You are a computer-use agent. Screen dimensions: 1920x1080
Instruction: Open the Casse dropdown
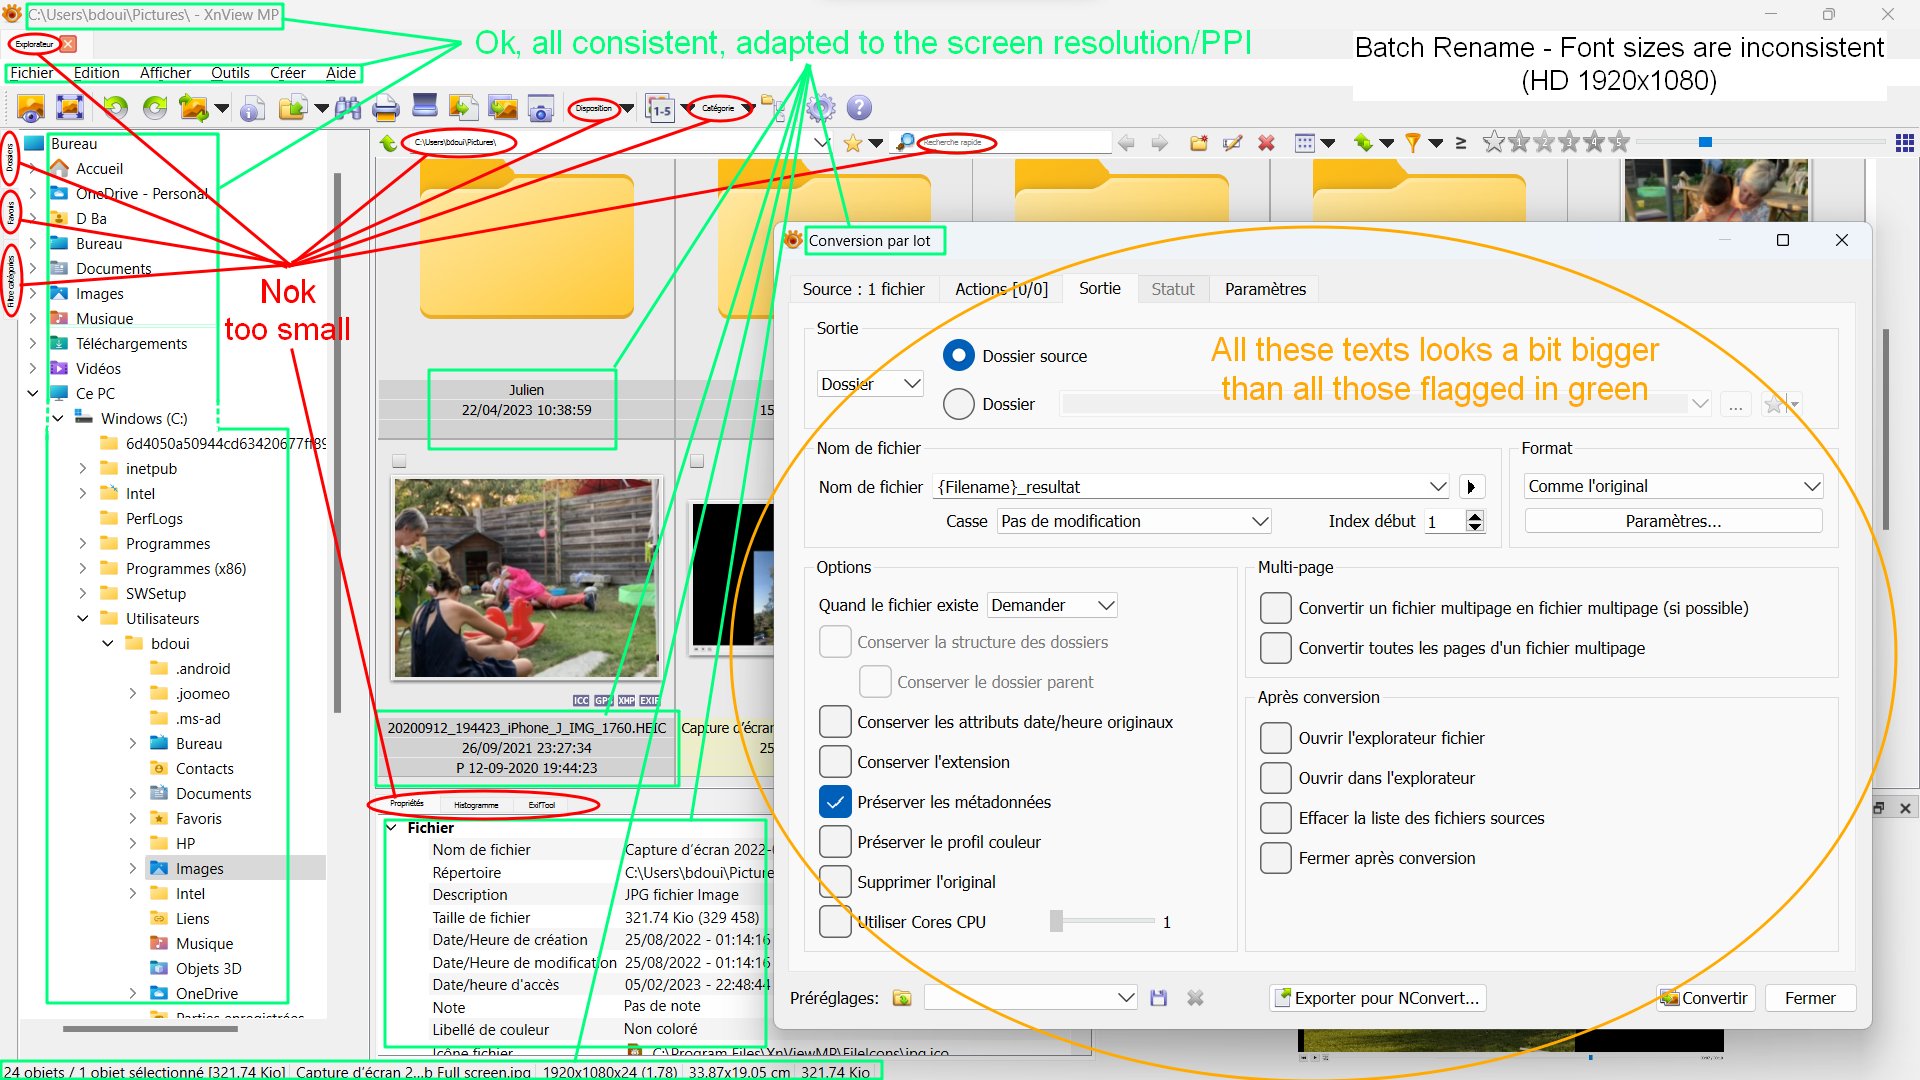[x=1134, y=521]
